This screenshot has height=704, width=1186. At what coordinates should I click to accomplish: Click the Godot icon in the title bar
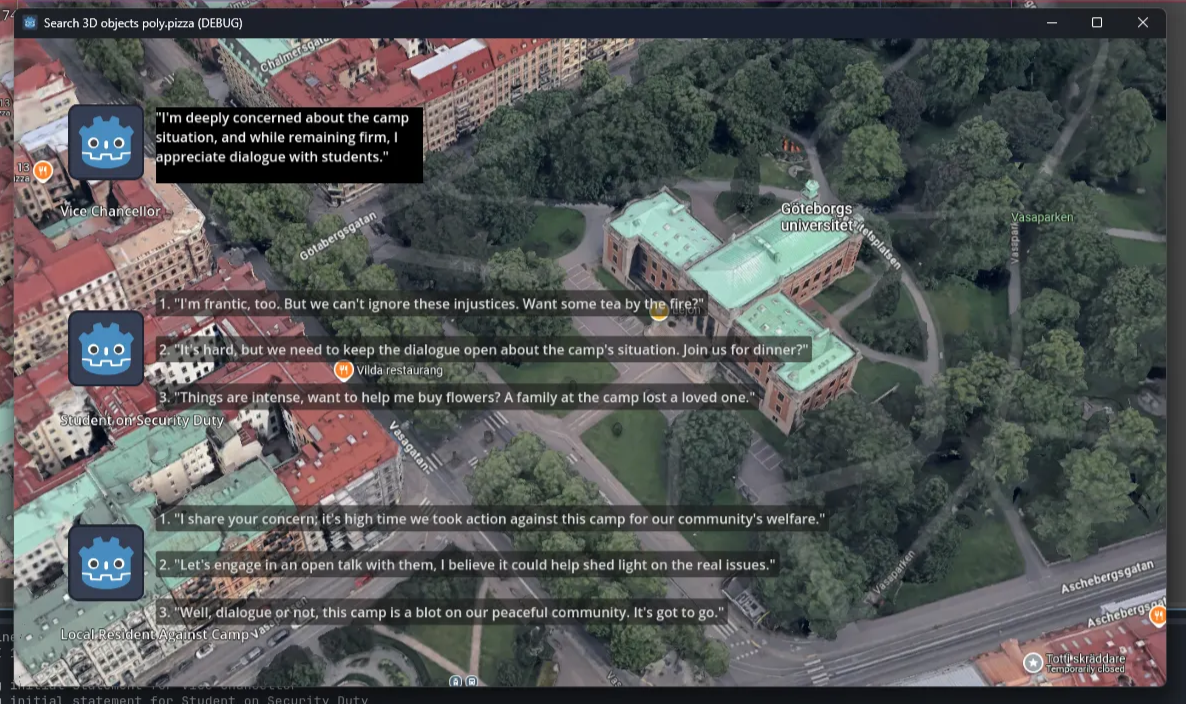coord(29,23)
